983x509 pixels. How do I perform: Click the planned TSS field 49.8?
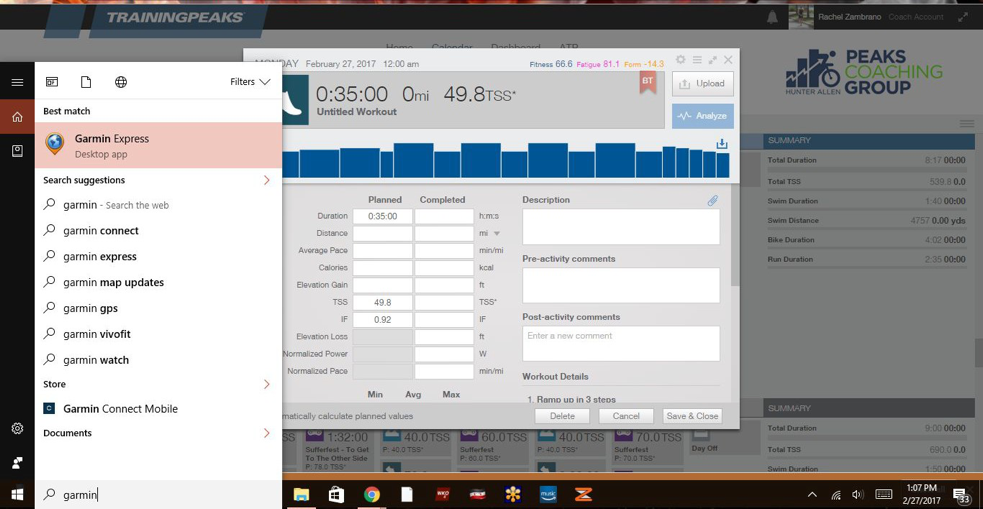click(x=382, y=303)
